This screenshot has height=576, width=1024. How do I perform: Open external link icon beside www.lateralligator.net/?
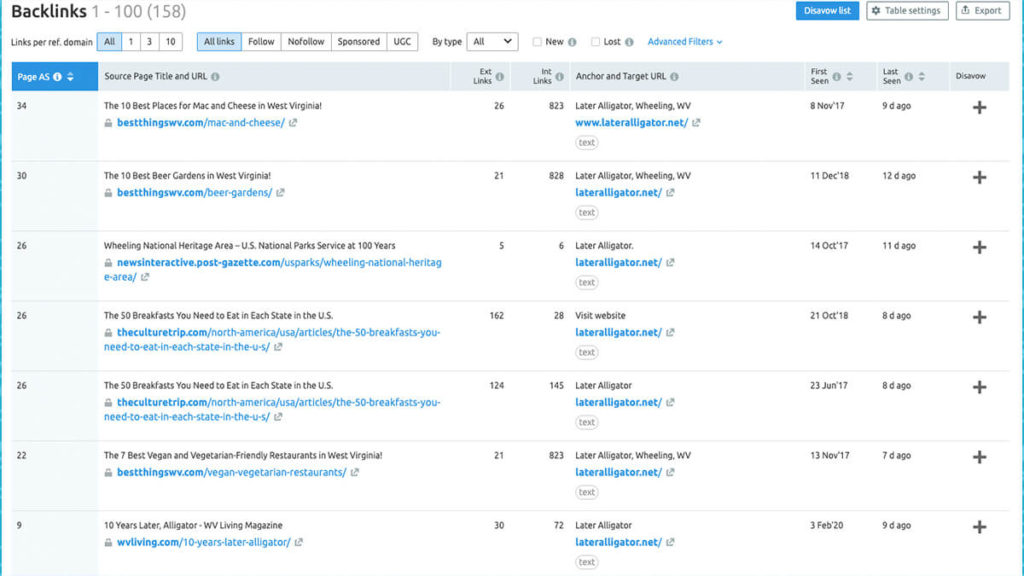pos(697,123)
